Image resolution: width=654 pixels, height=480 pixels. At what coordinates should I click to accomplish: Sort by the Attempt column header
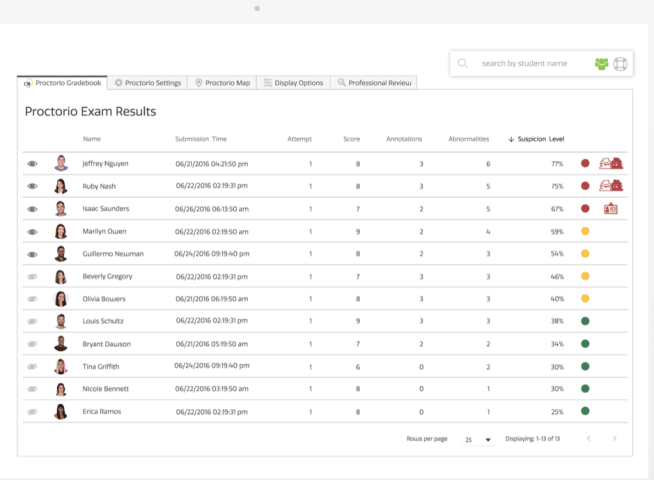299,139
